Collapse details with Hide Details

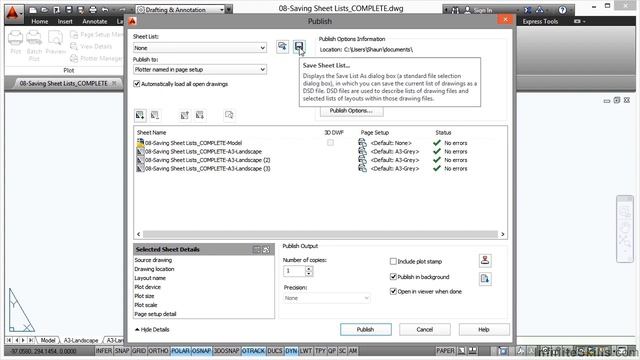point(152,329)
